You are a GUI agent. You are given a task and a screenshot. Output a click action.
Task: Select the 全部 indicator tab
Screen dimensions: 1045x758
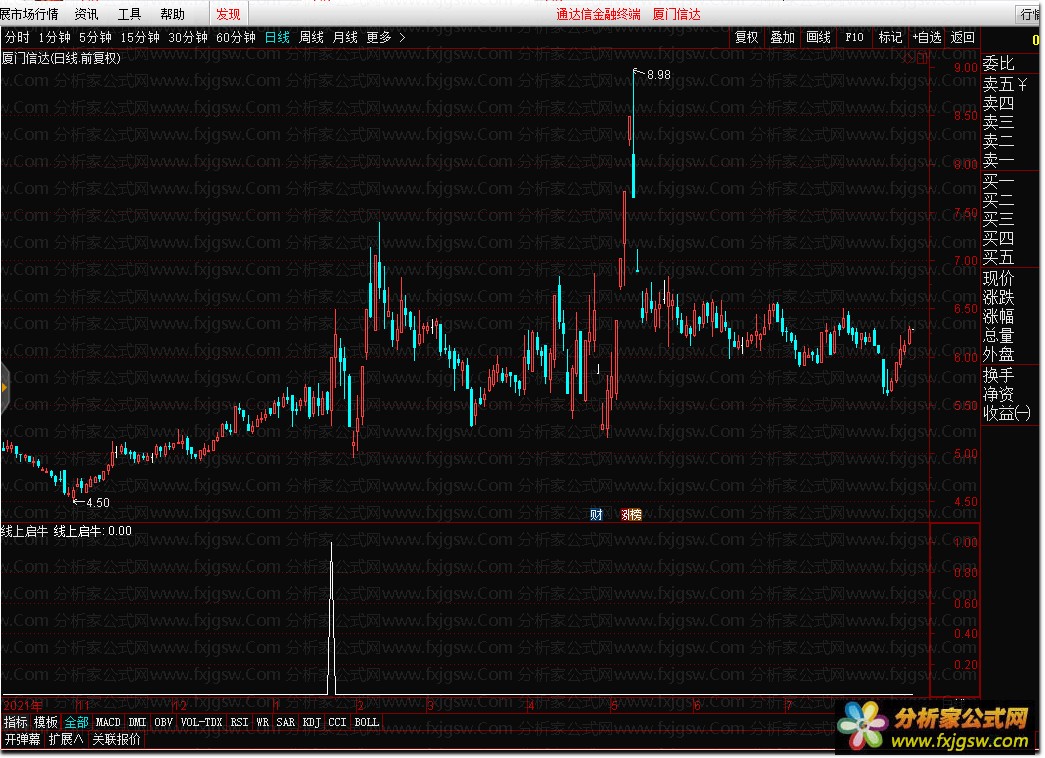point(77,722)
